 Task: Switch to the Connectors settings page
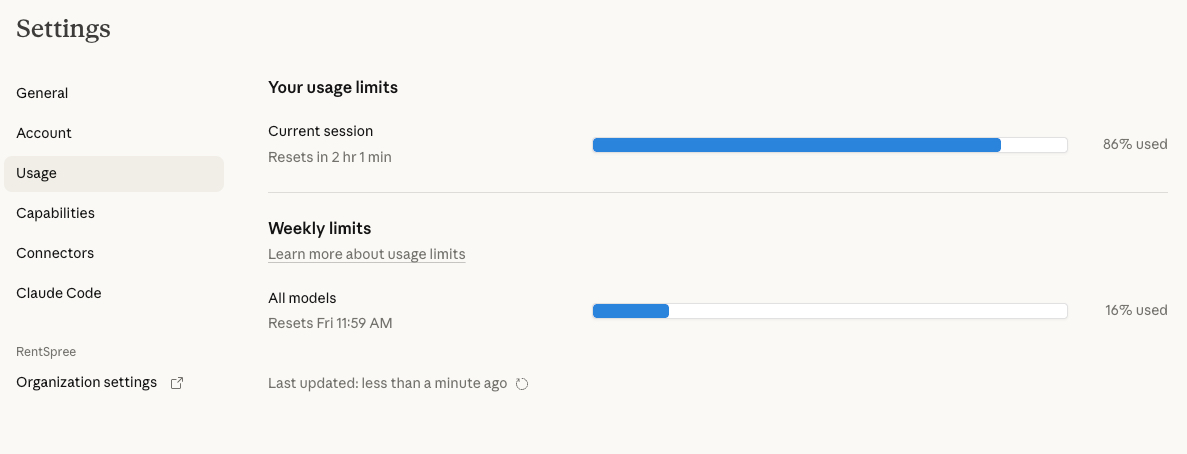click(x=55, y=253)
